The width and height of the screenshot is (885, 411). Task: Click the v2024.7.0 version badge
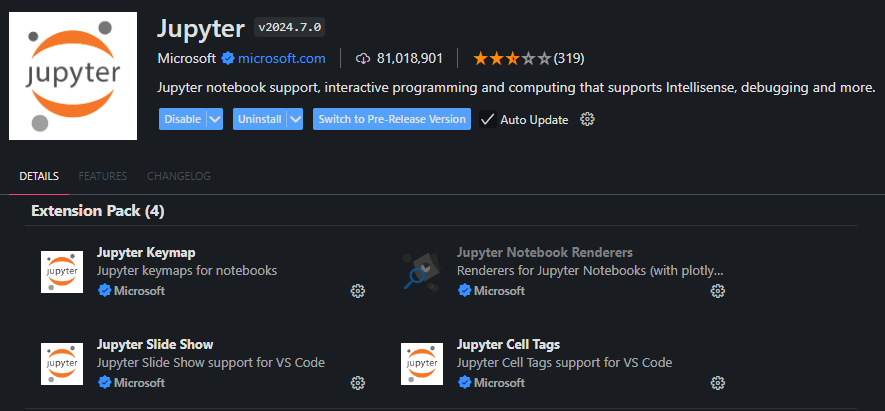[290, 27]
